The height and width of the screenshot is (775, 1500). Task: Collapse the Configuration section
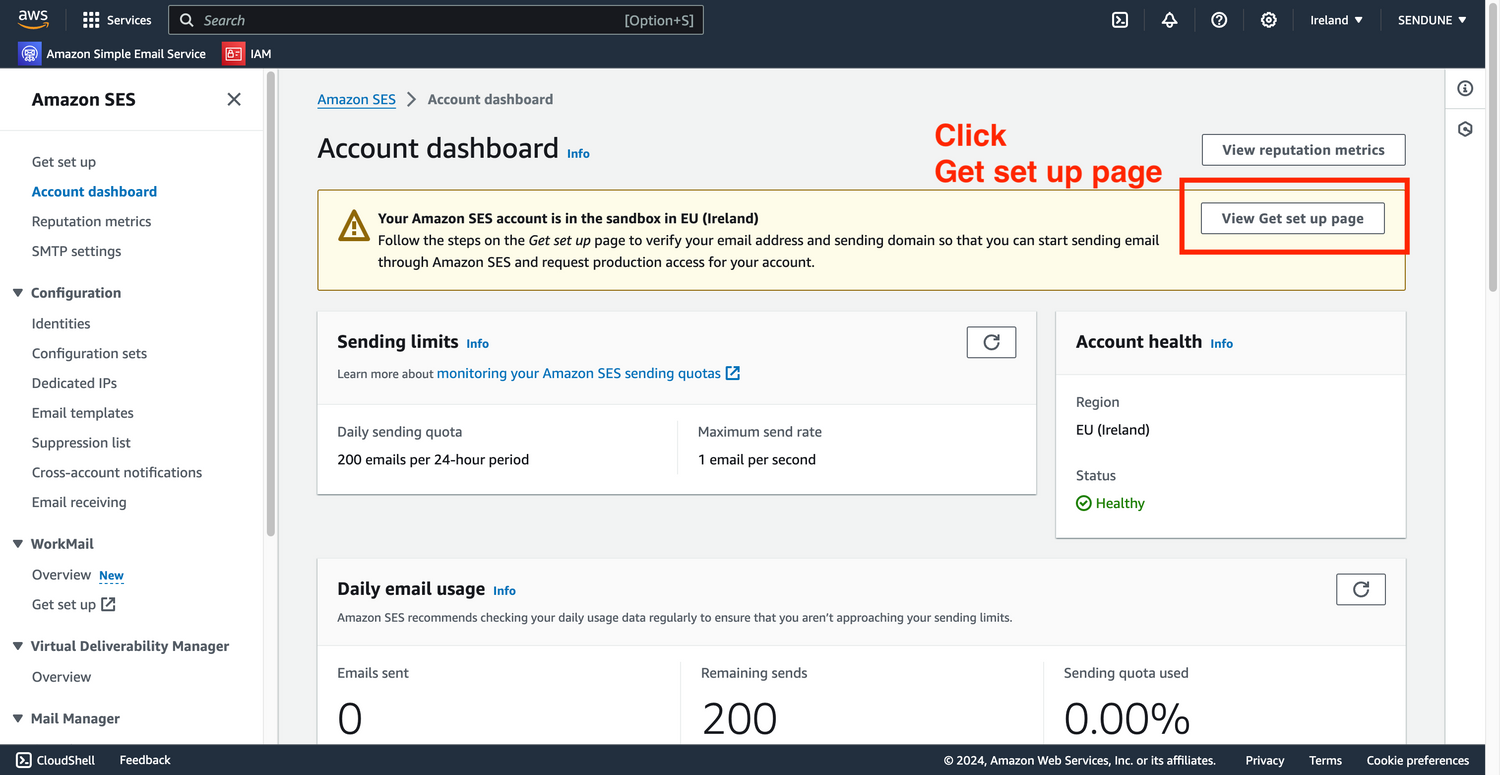[18, 293]
